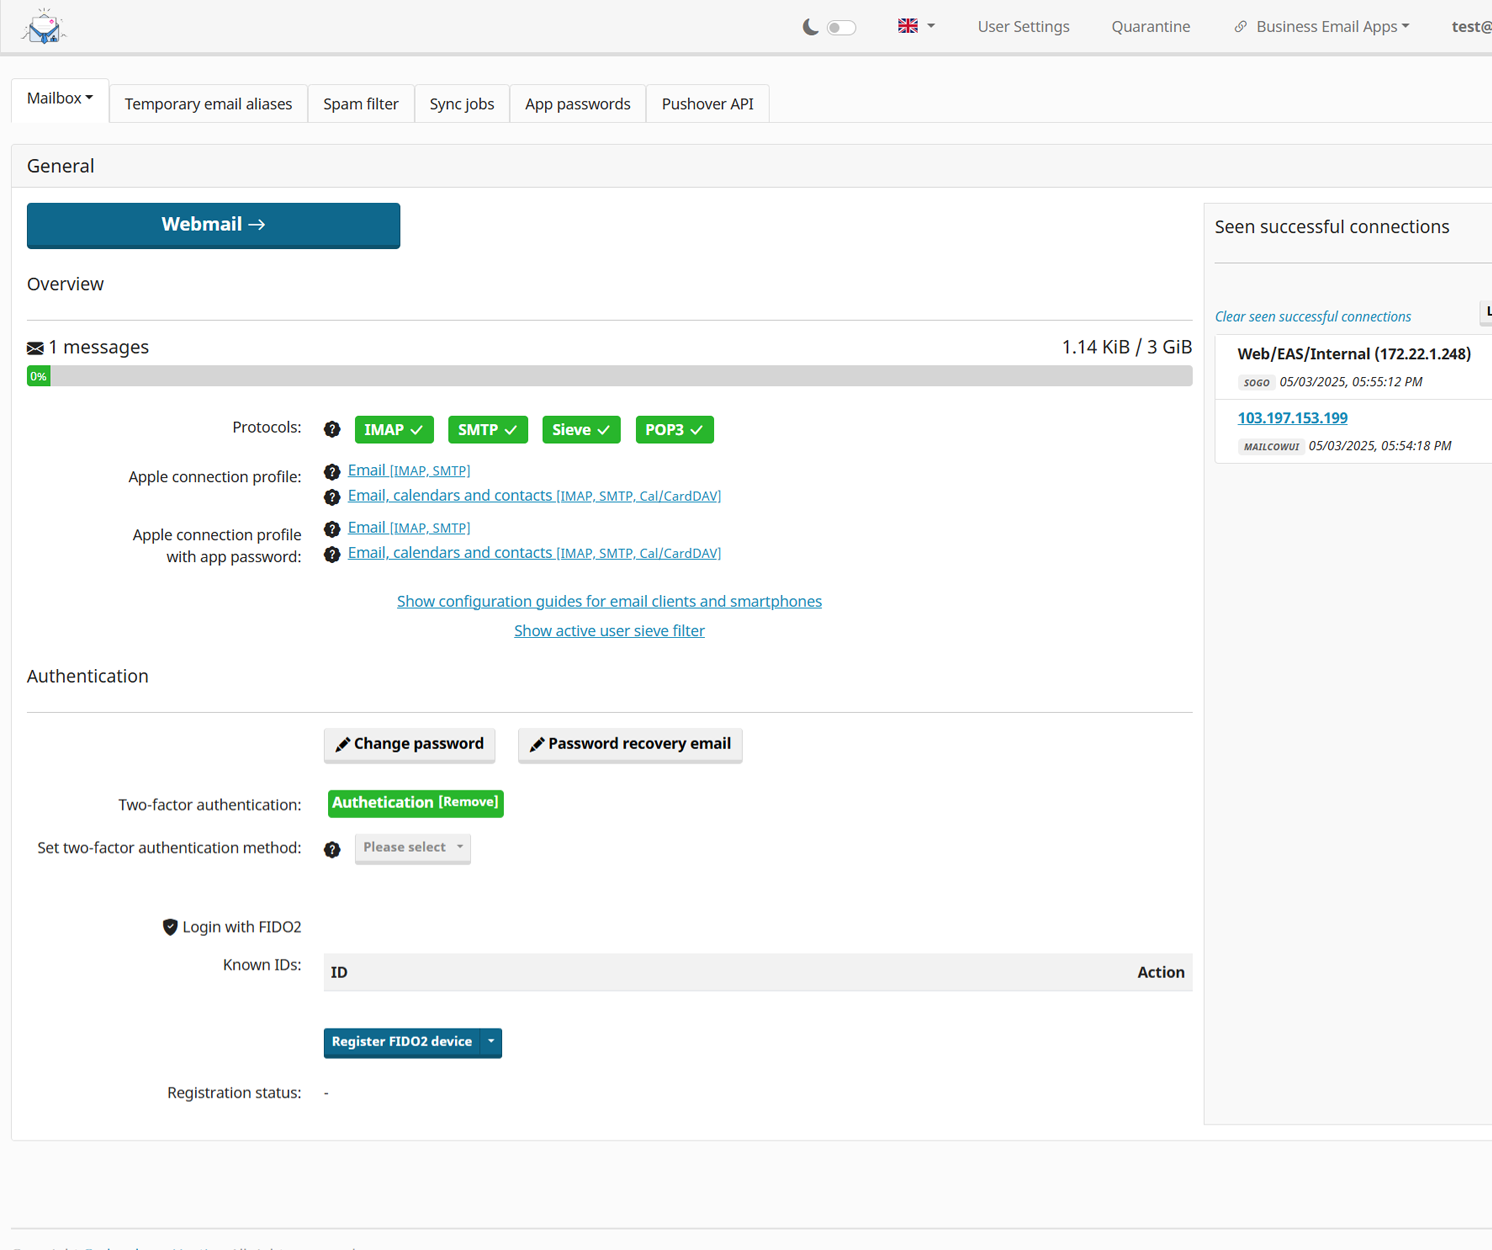The height and width of the screenshot is (1250, 1492).
Task: Click help icon for Apple profile calendars and contacts
Action: coord(332,497)
